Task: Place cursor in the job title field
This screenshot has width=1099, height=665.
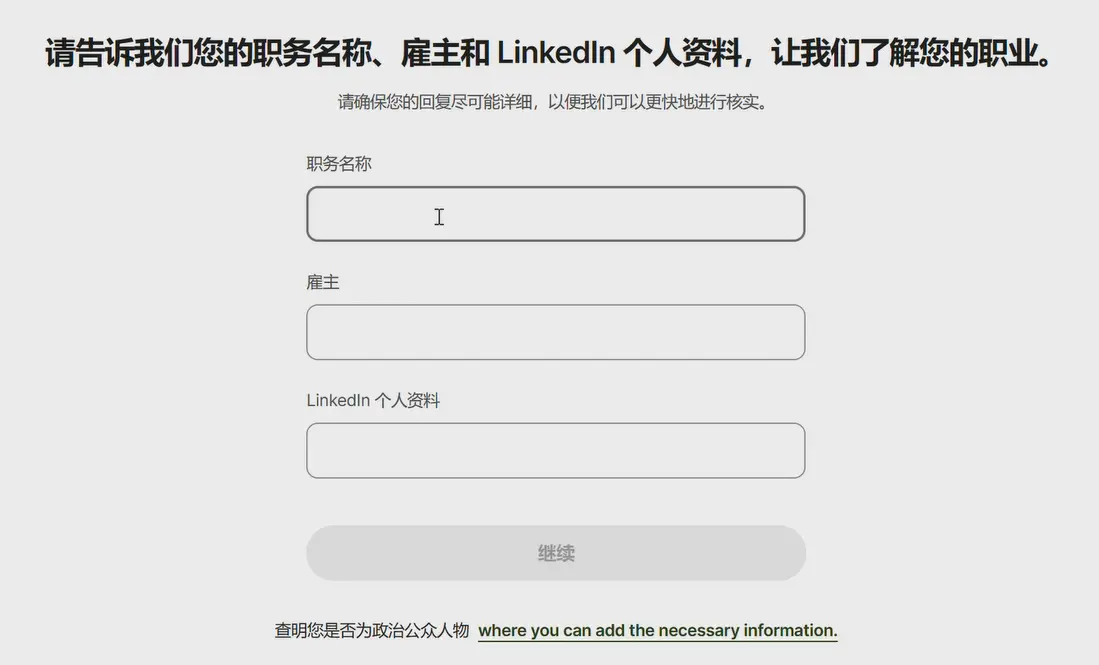Action: click(x=555, y=214)
